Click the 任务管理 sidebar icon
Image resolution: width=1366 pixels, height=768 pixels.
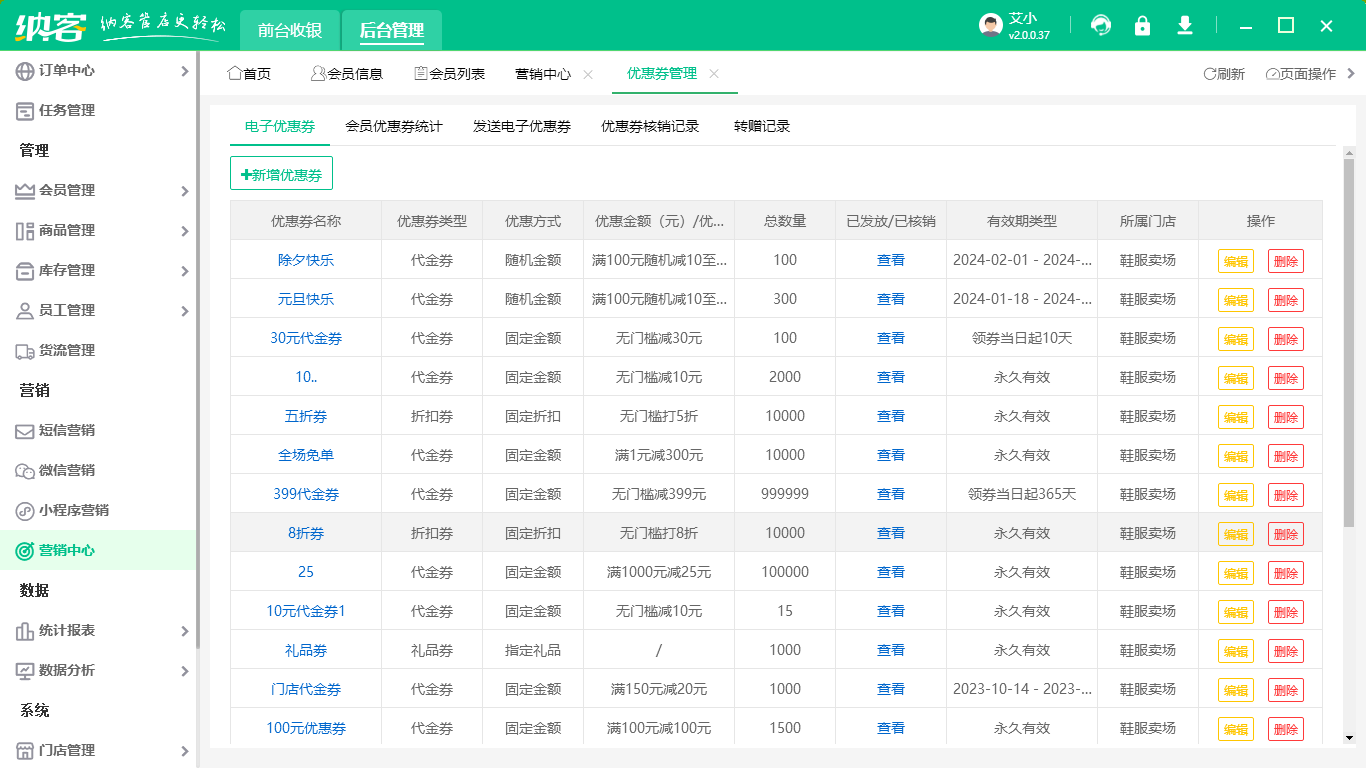22,110
